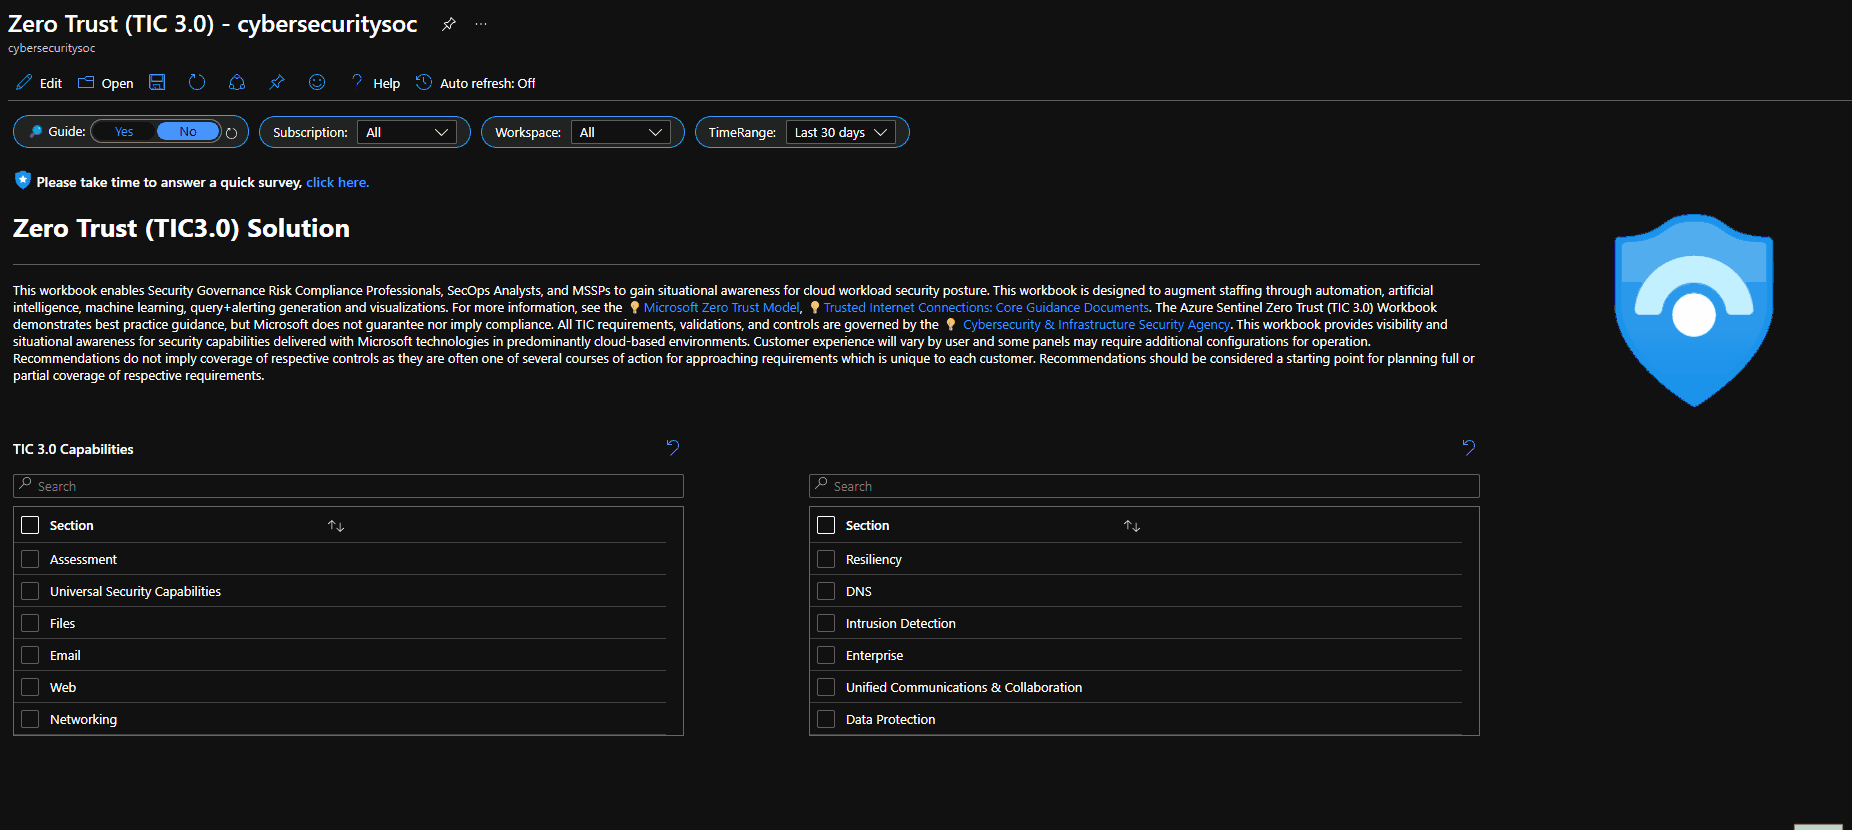Open the Auto refresh: Off setting

pyautogui.click(x=476, y=83)
